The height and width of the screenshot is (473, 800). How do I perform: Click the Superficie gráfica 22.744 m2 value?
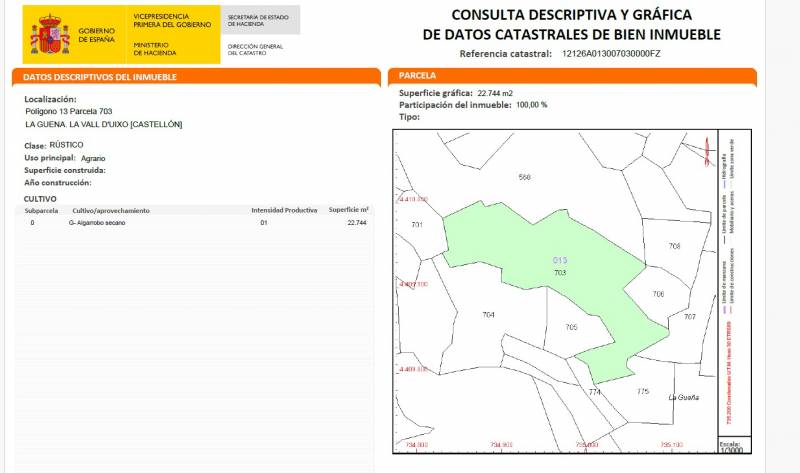tap(495, 93)
